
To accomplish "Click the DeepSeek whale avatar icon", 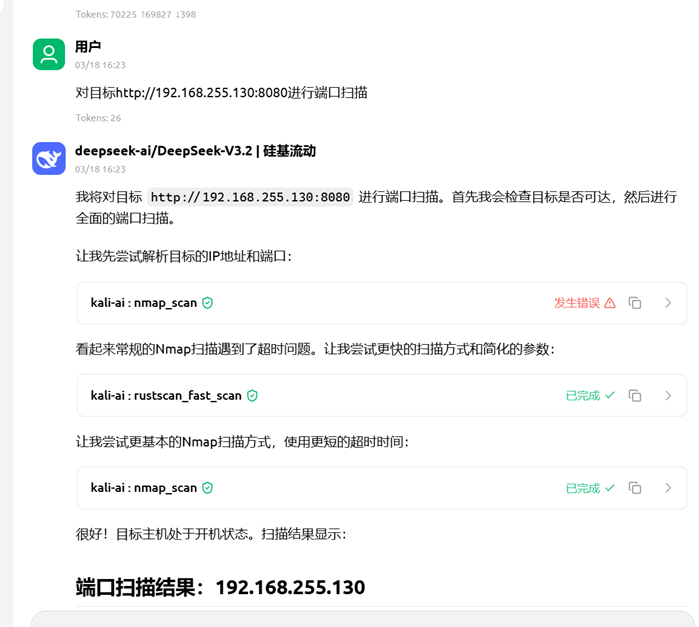I will 49,158.
